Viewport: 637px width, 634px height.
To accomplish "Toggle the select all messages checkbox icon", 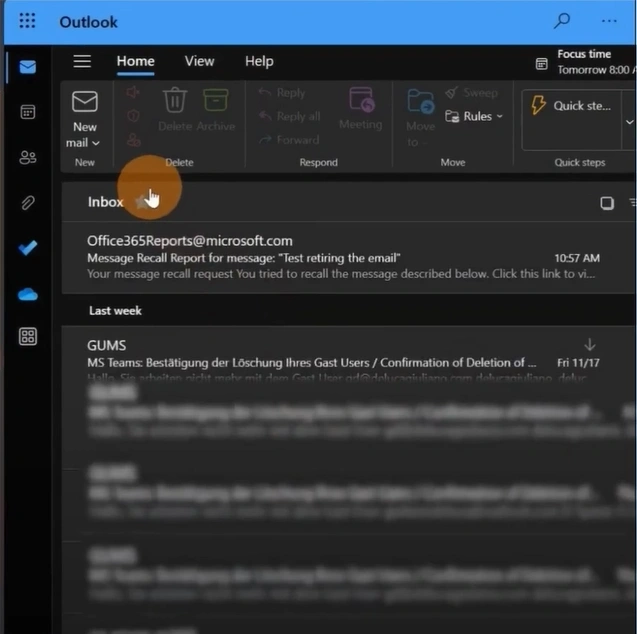I will click(x=607, y=203).
